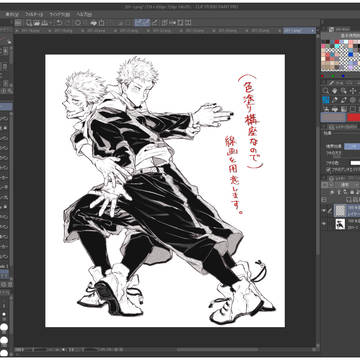Select the blue highlighted tool icon

click(326, 100)
